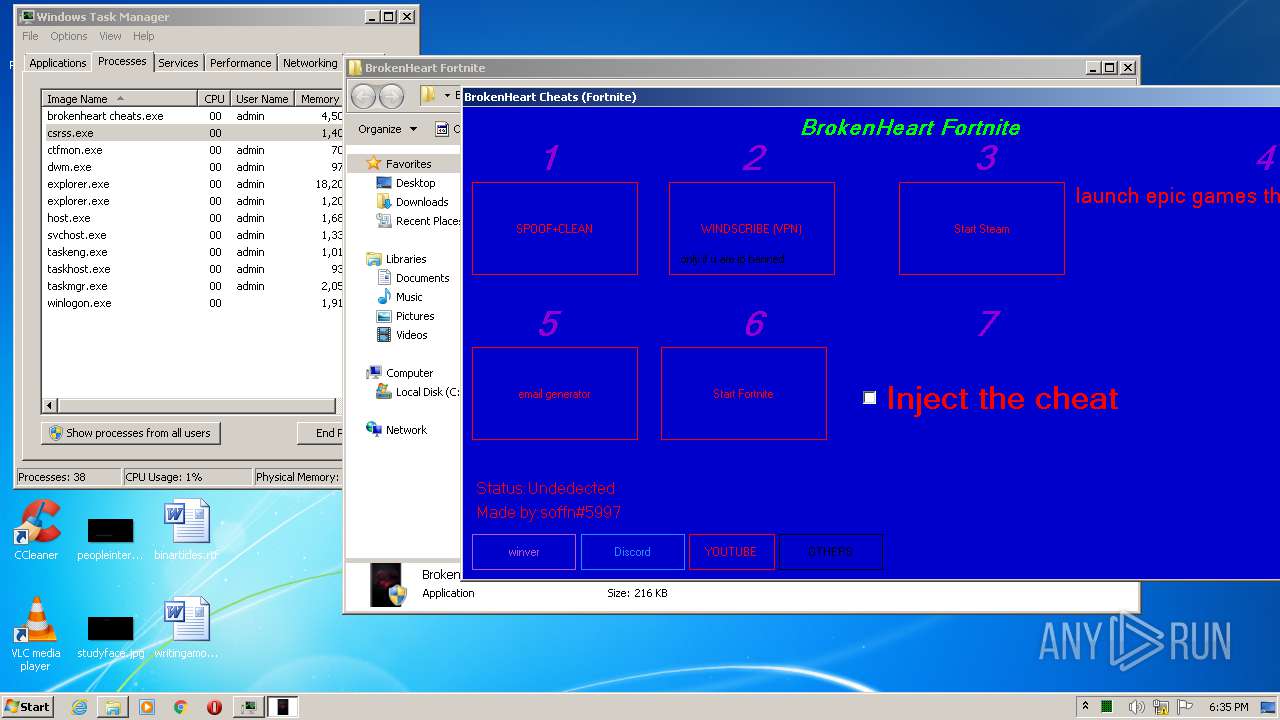Screen dimensions: 1280x720
Task: Select brokenheart cheats.exe process row
Action: tap(194, 116)
